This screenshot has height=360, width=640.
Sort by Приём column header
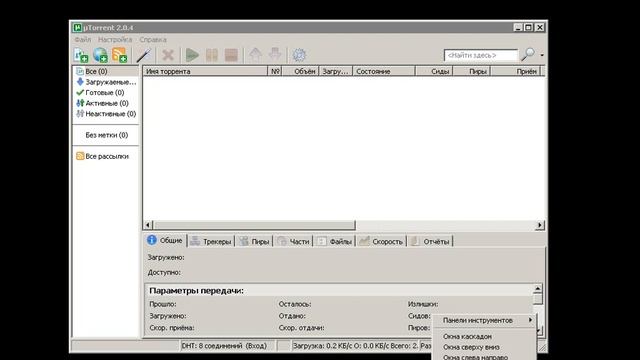coord(516,71)
